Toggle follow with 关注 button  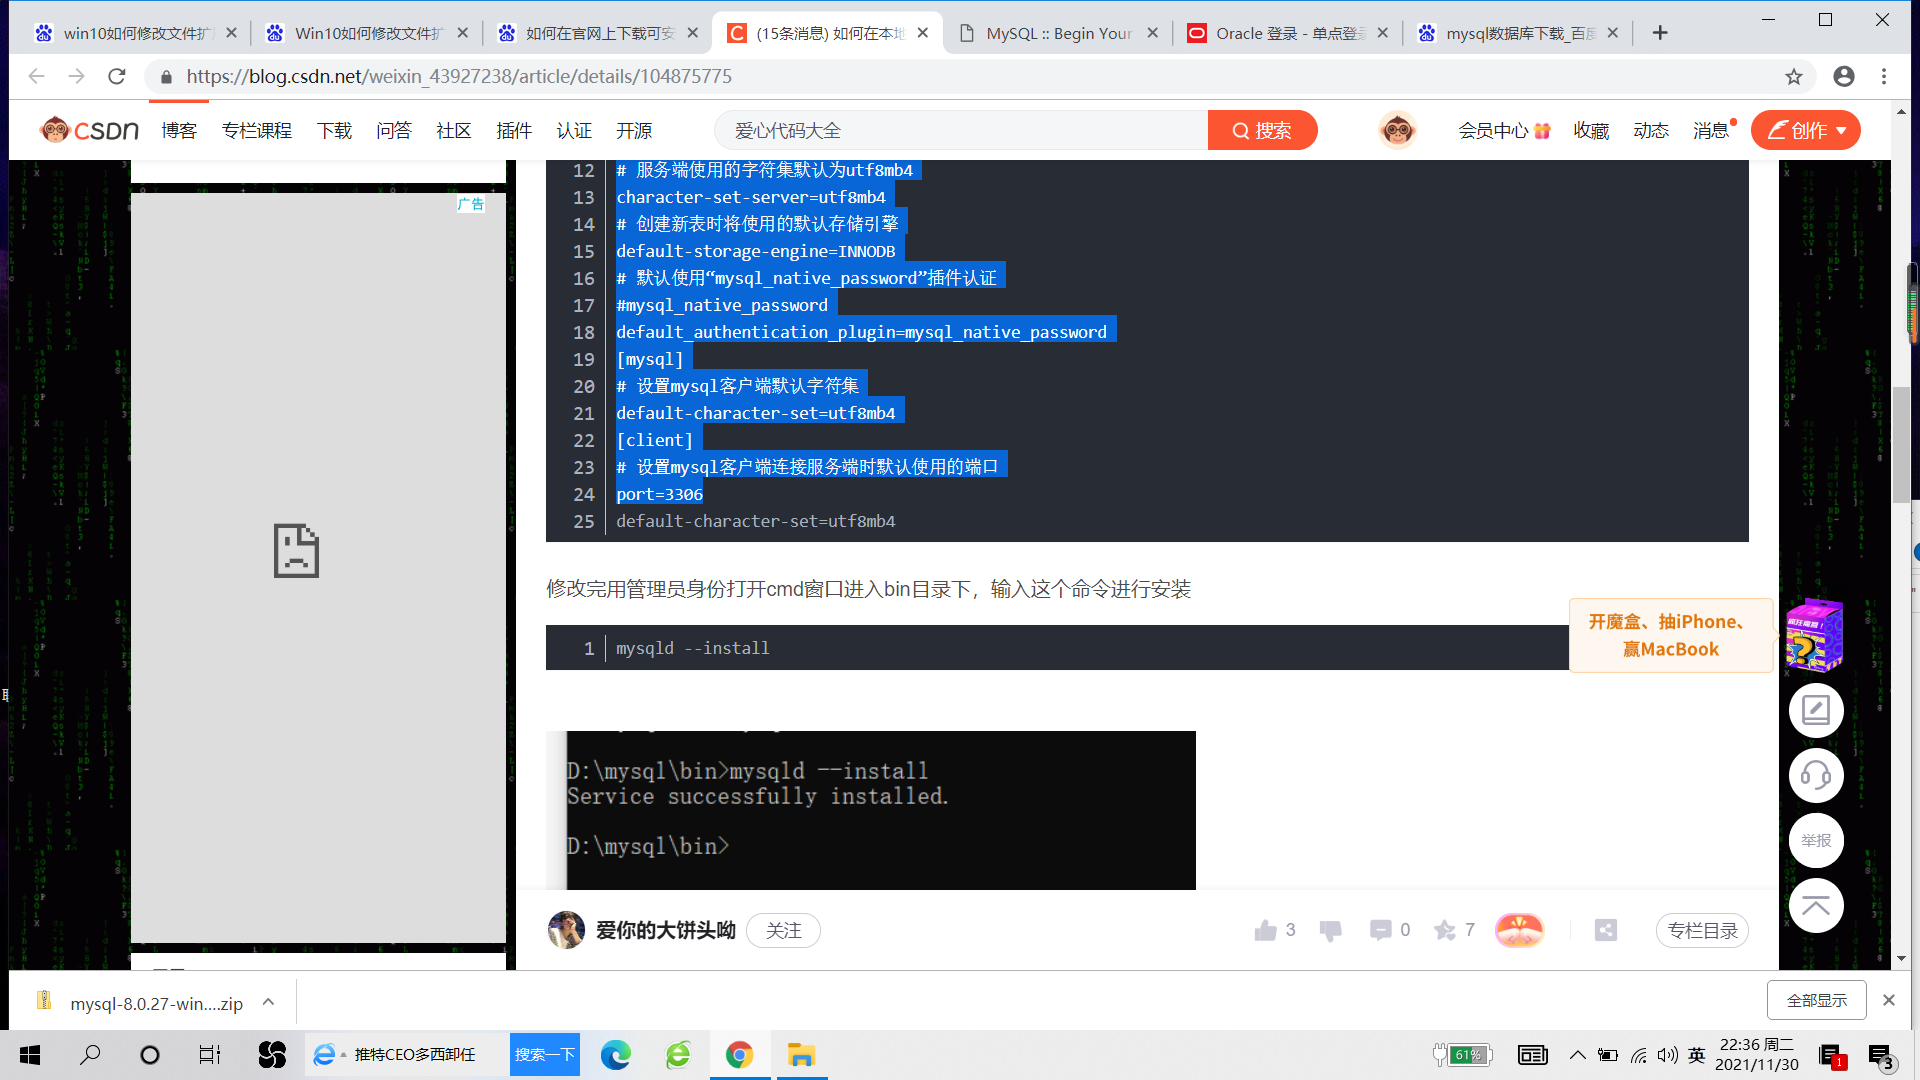(783, 931)
